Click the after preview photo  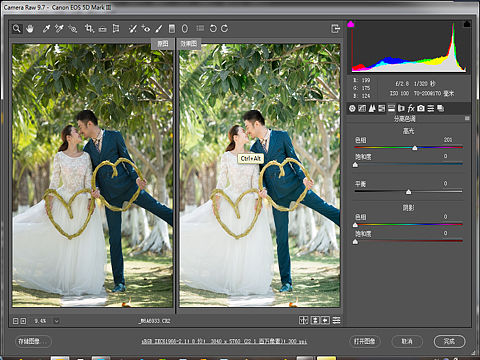(260, 175)
